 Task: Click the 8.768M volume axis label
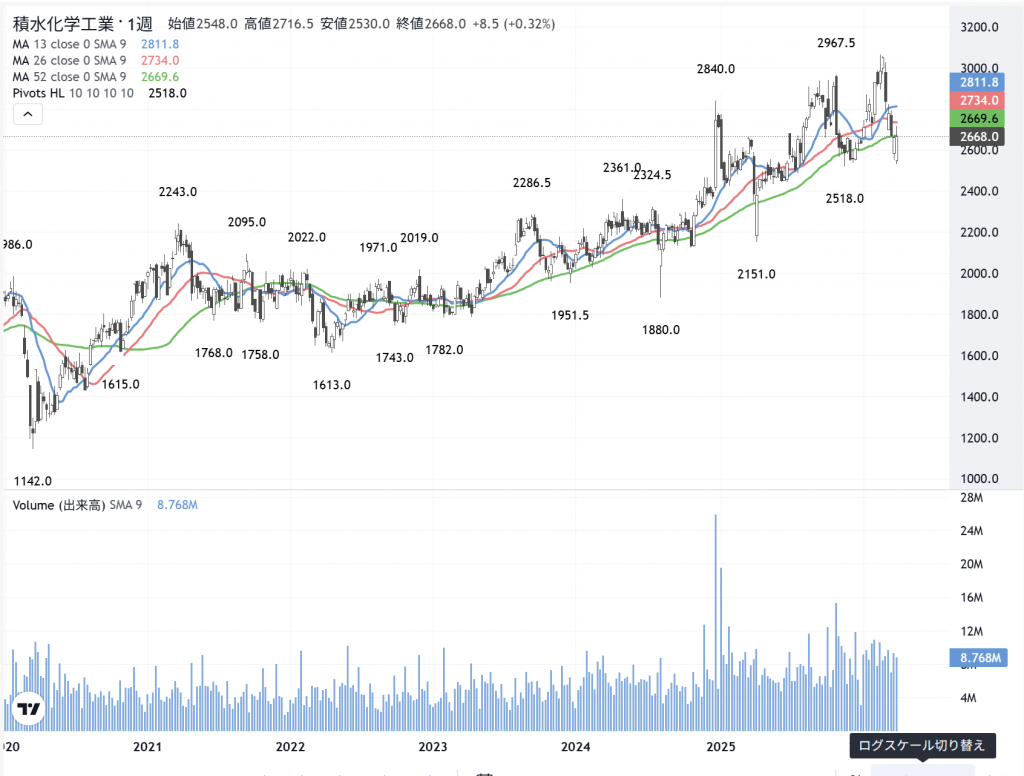pos(975,658)
